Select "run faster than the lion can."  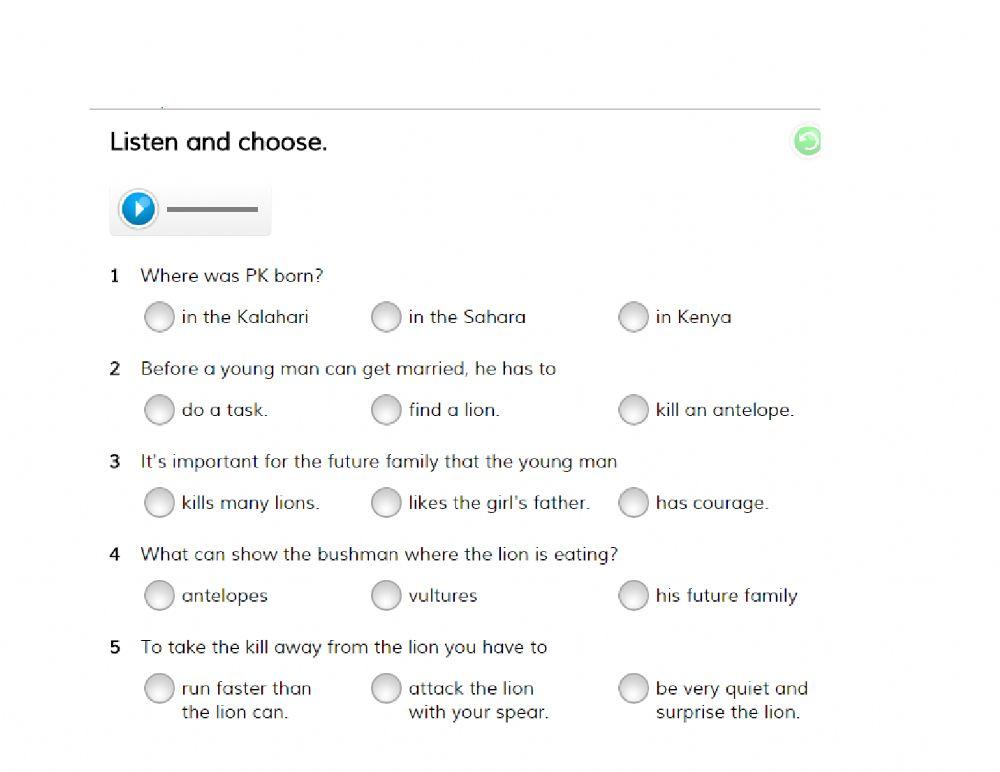(x=159, y=688)
